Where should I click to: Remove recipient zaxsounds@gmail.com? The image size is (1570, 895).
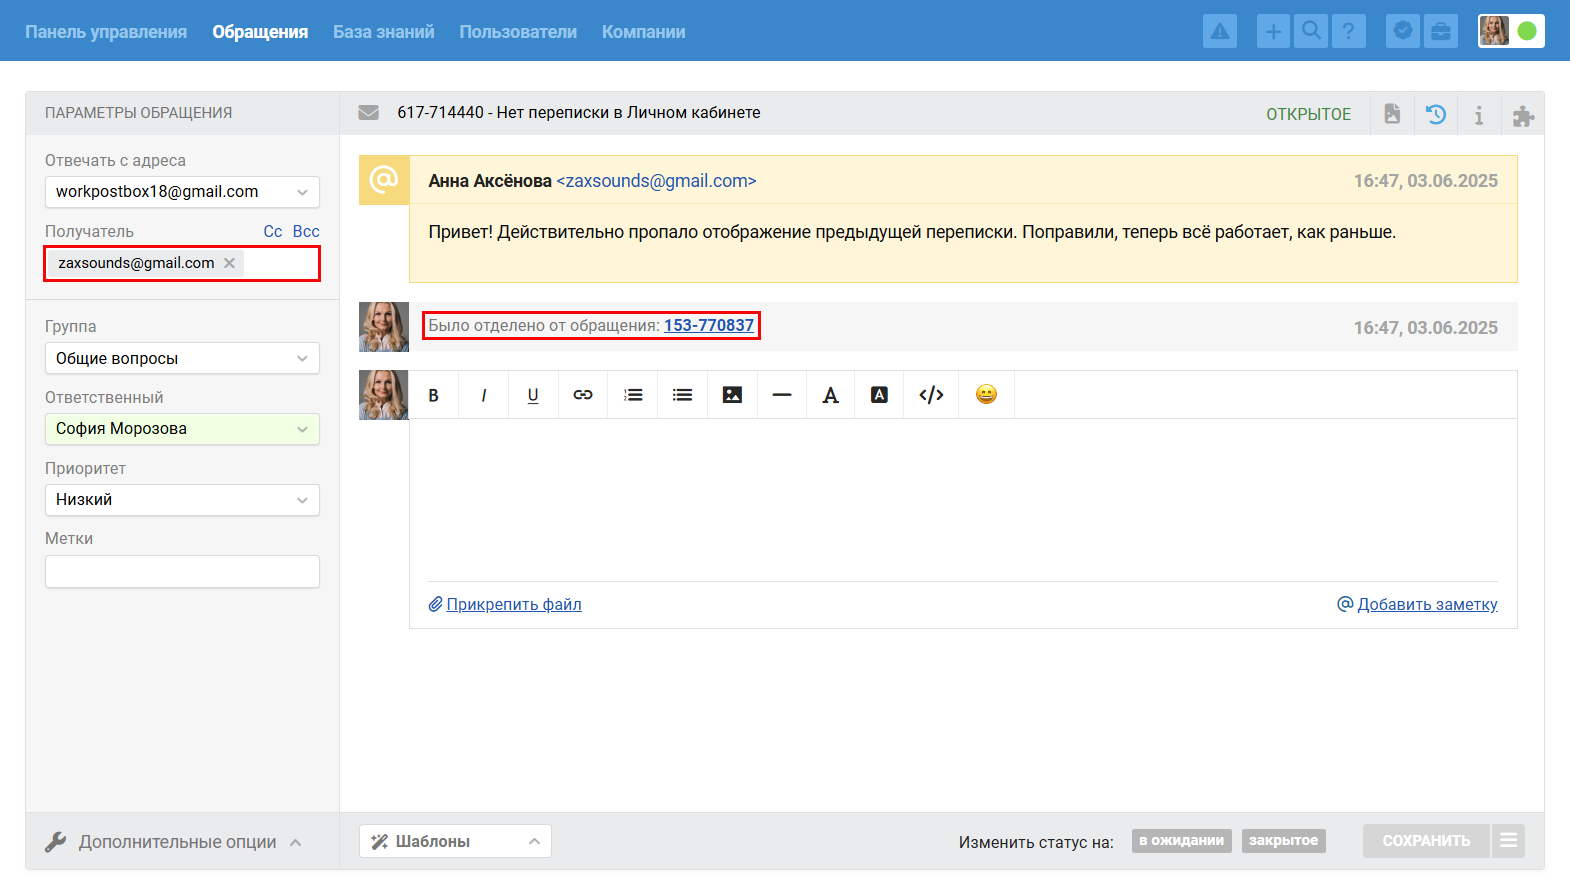pos(229,263)
